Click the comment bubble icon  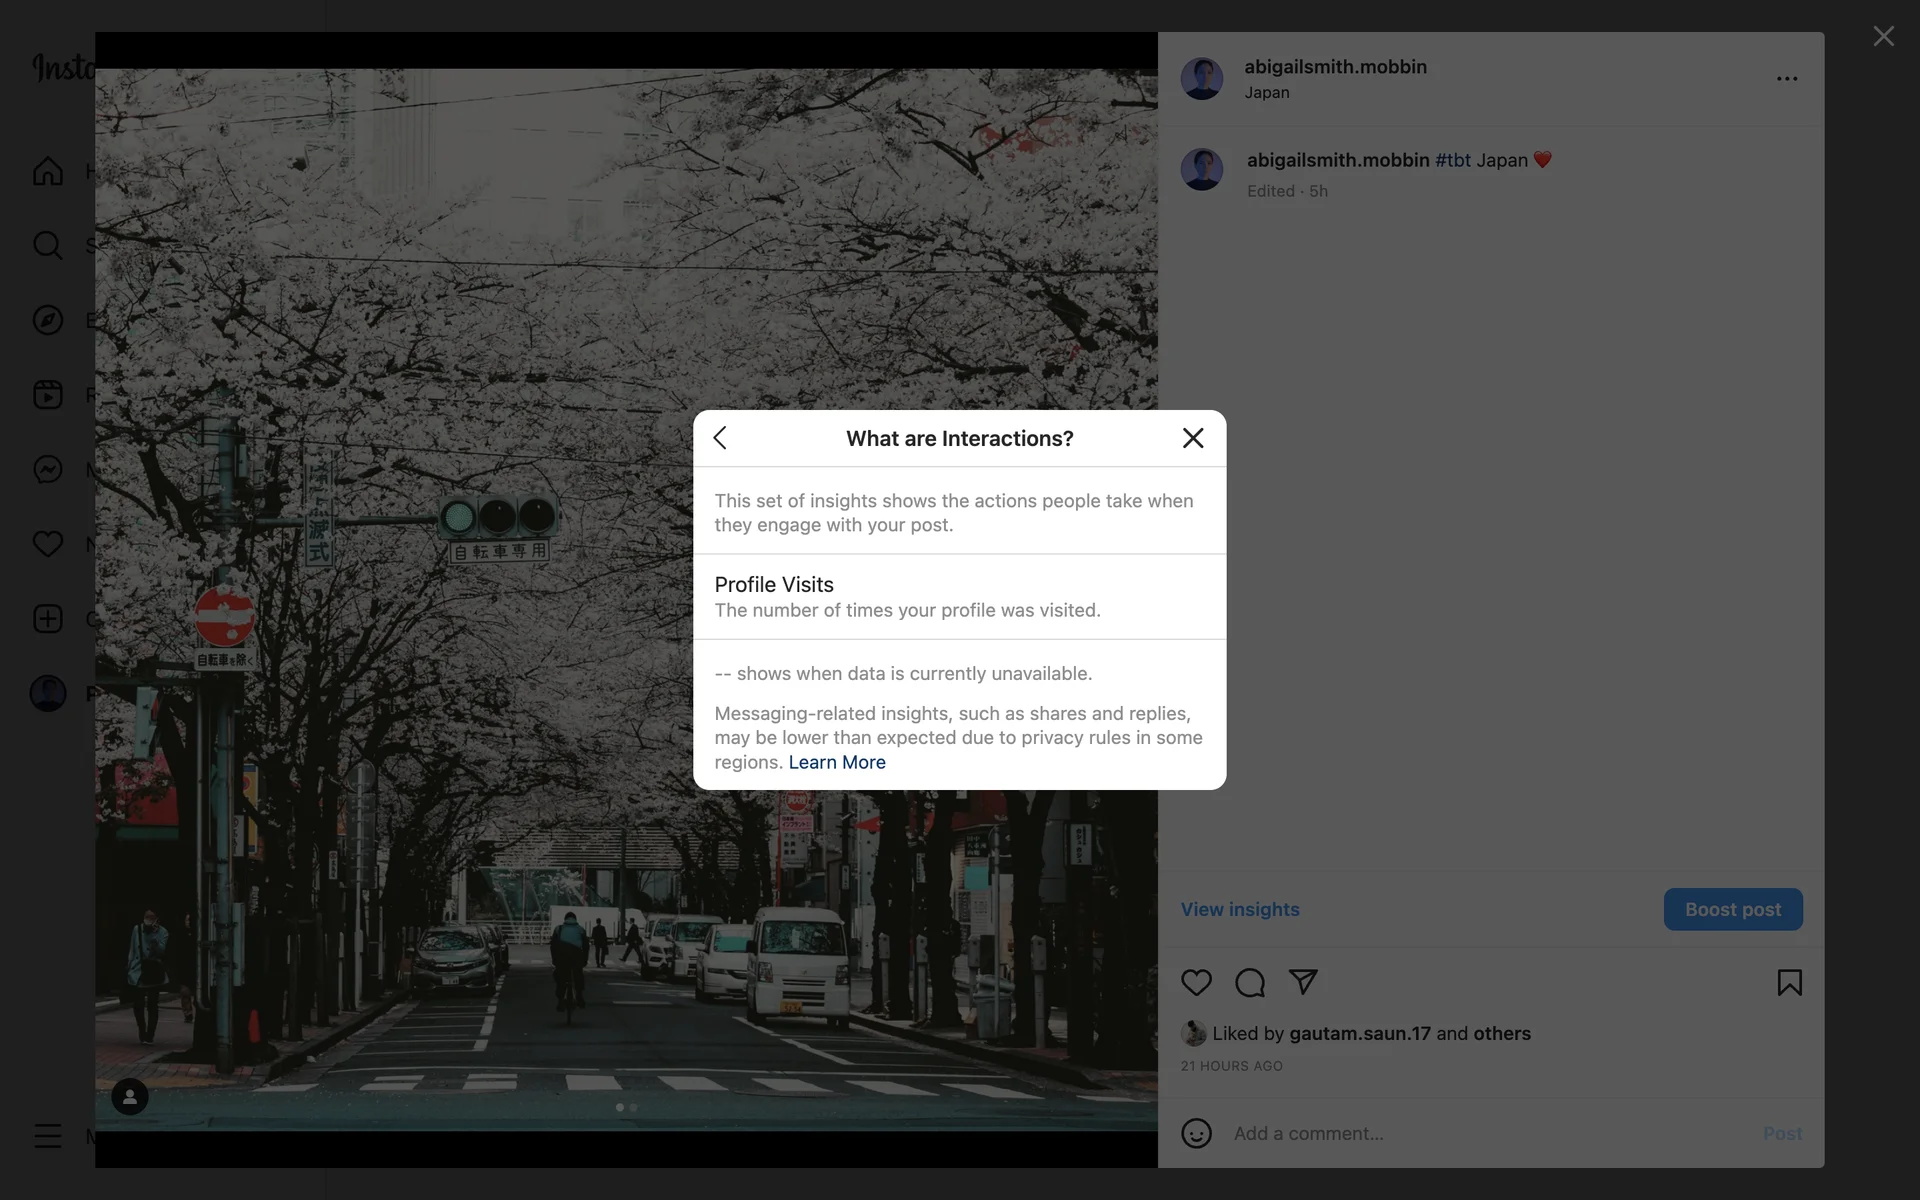1250,982
